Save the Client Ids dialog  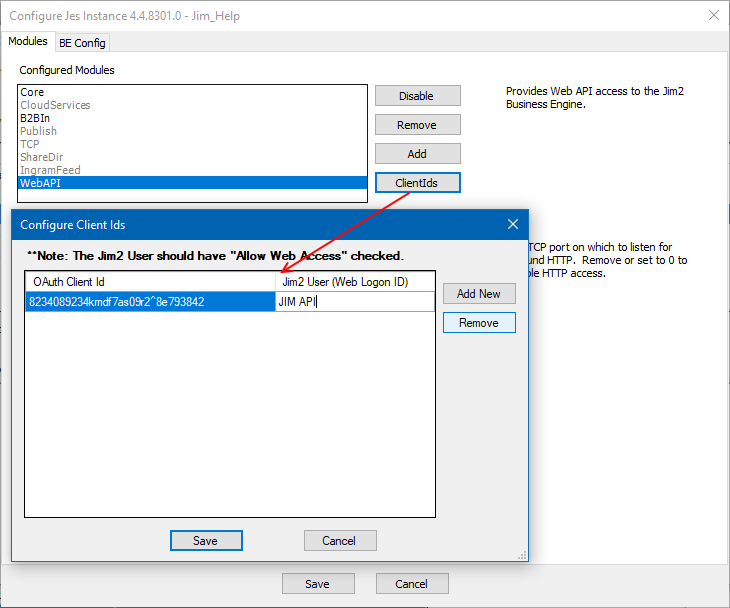(x=206, y=540)
